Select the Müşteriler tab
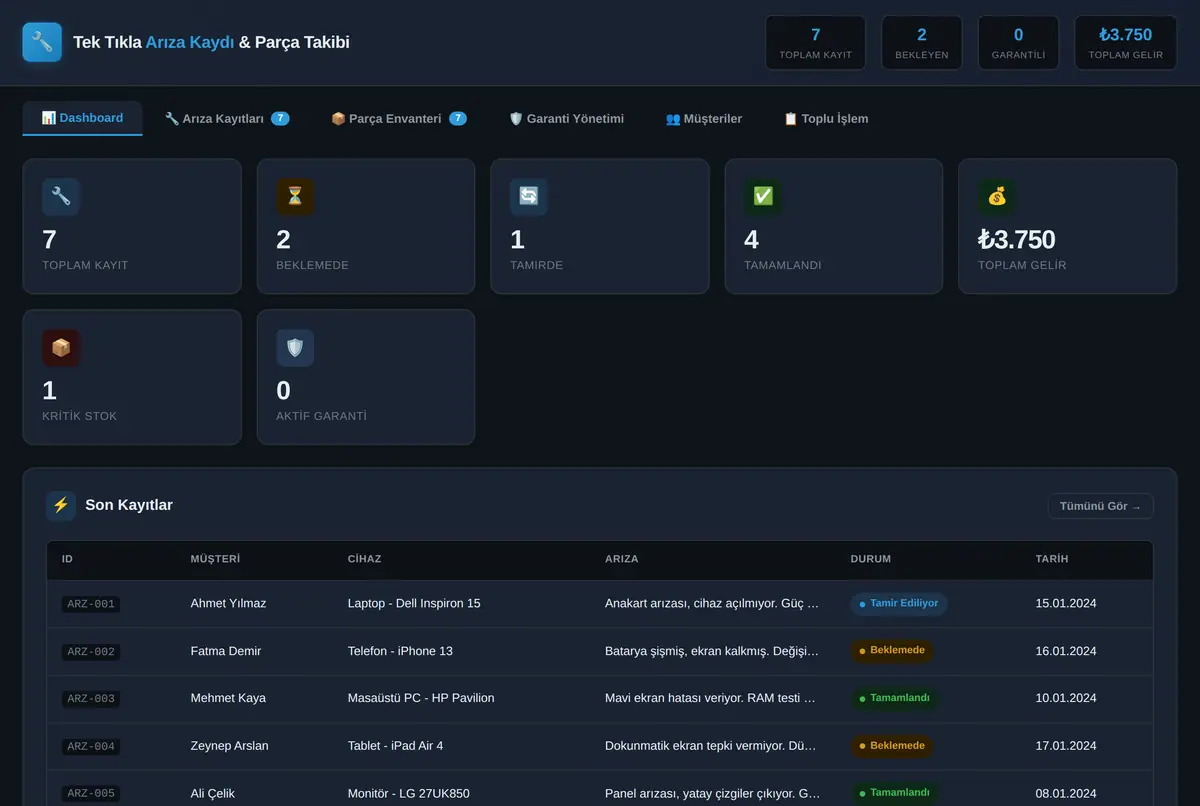Viewport: 1200px width, 806px height. pos(704,118)
